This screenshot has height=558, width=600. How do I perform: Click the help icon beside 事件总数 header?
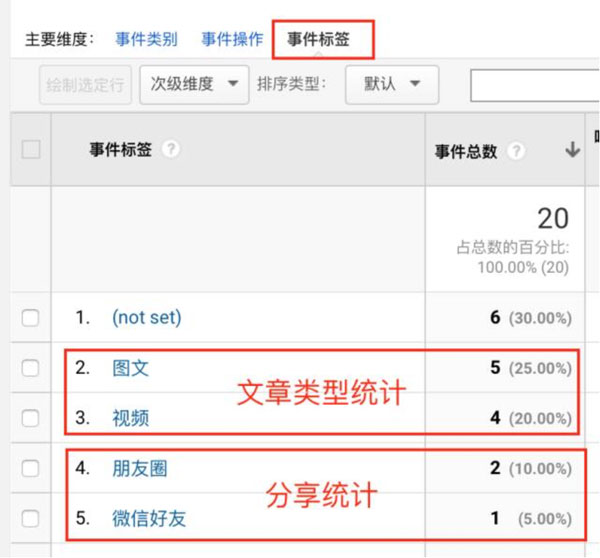(516, 151)
